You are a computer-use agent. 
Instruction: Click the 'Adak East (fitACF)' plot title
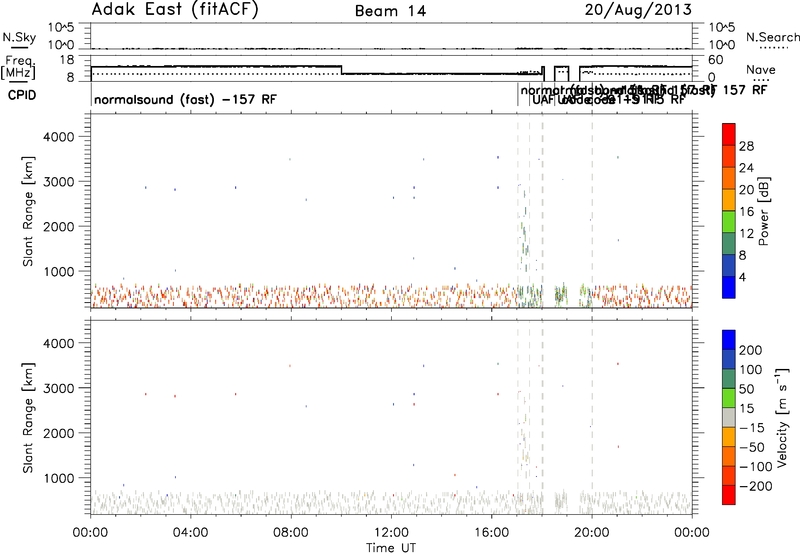point(175,10)
